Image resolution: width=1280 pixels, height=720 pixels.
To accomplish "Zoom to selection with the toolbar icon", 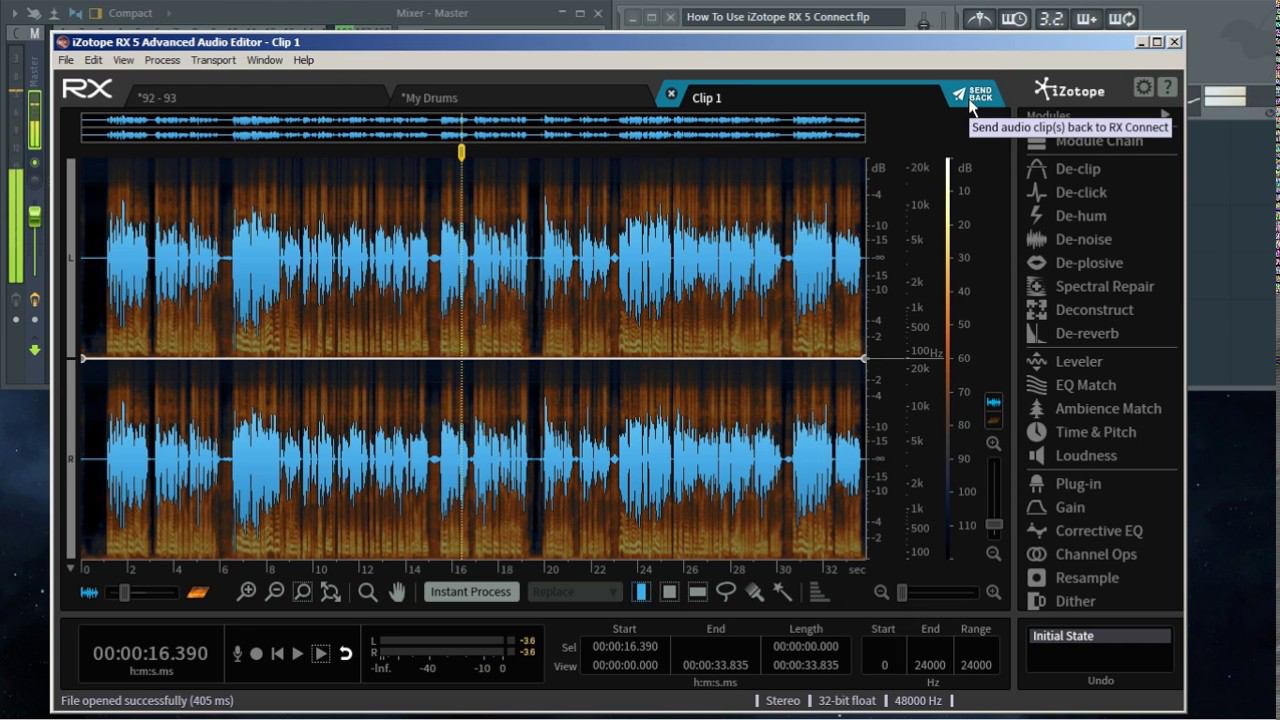I will click(x=302, y=592).
